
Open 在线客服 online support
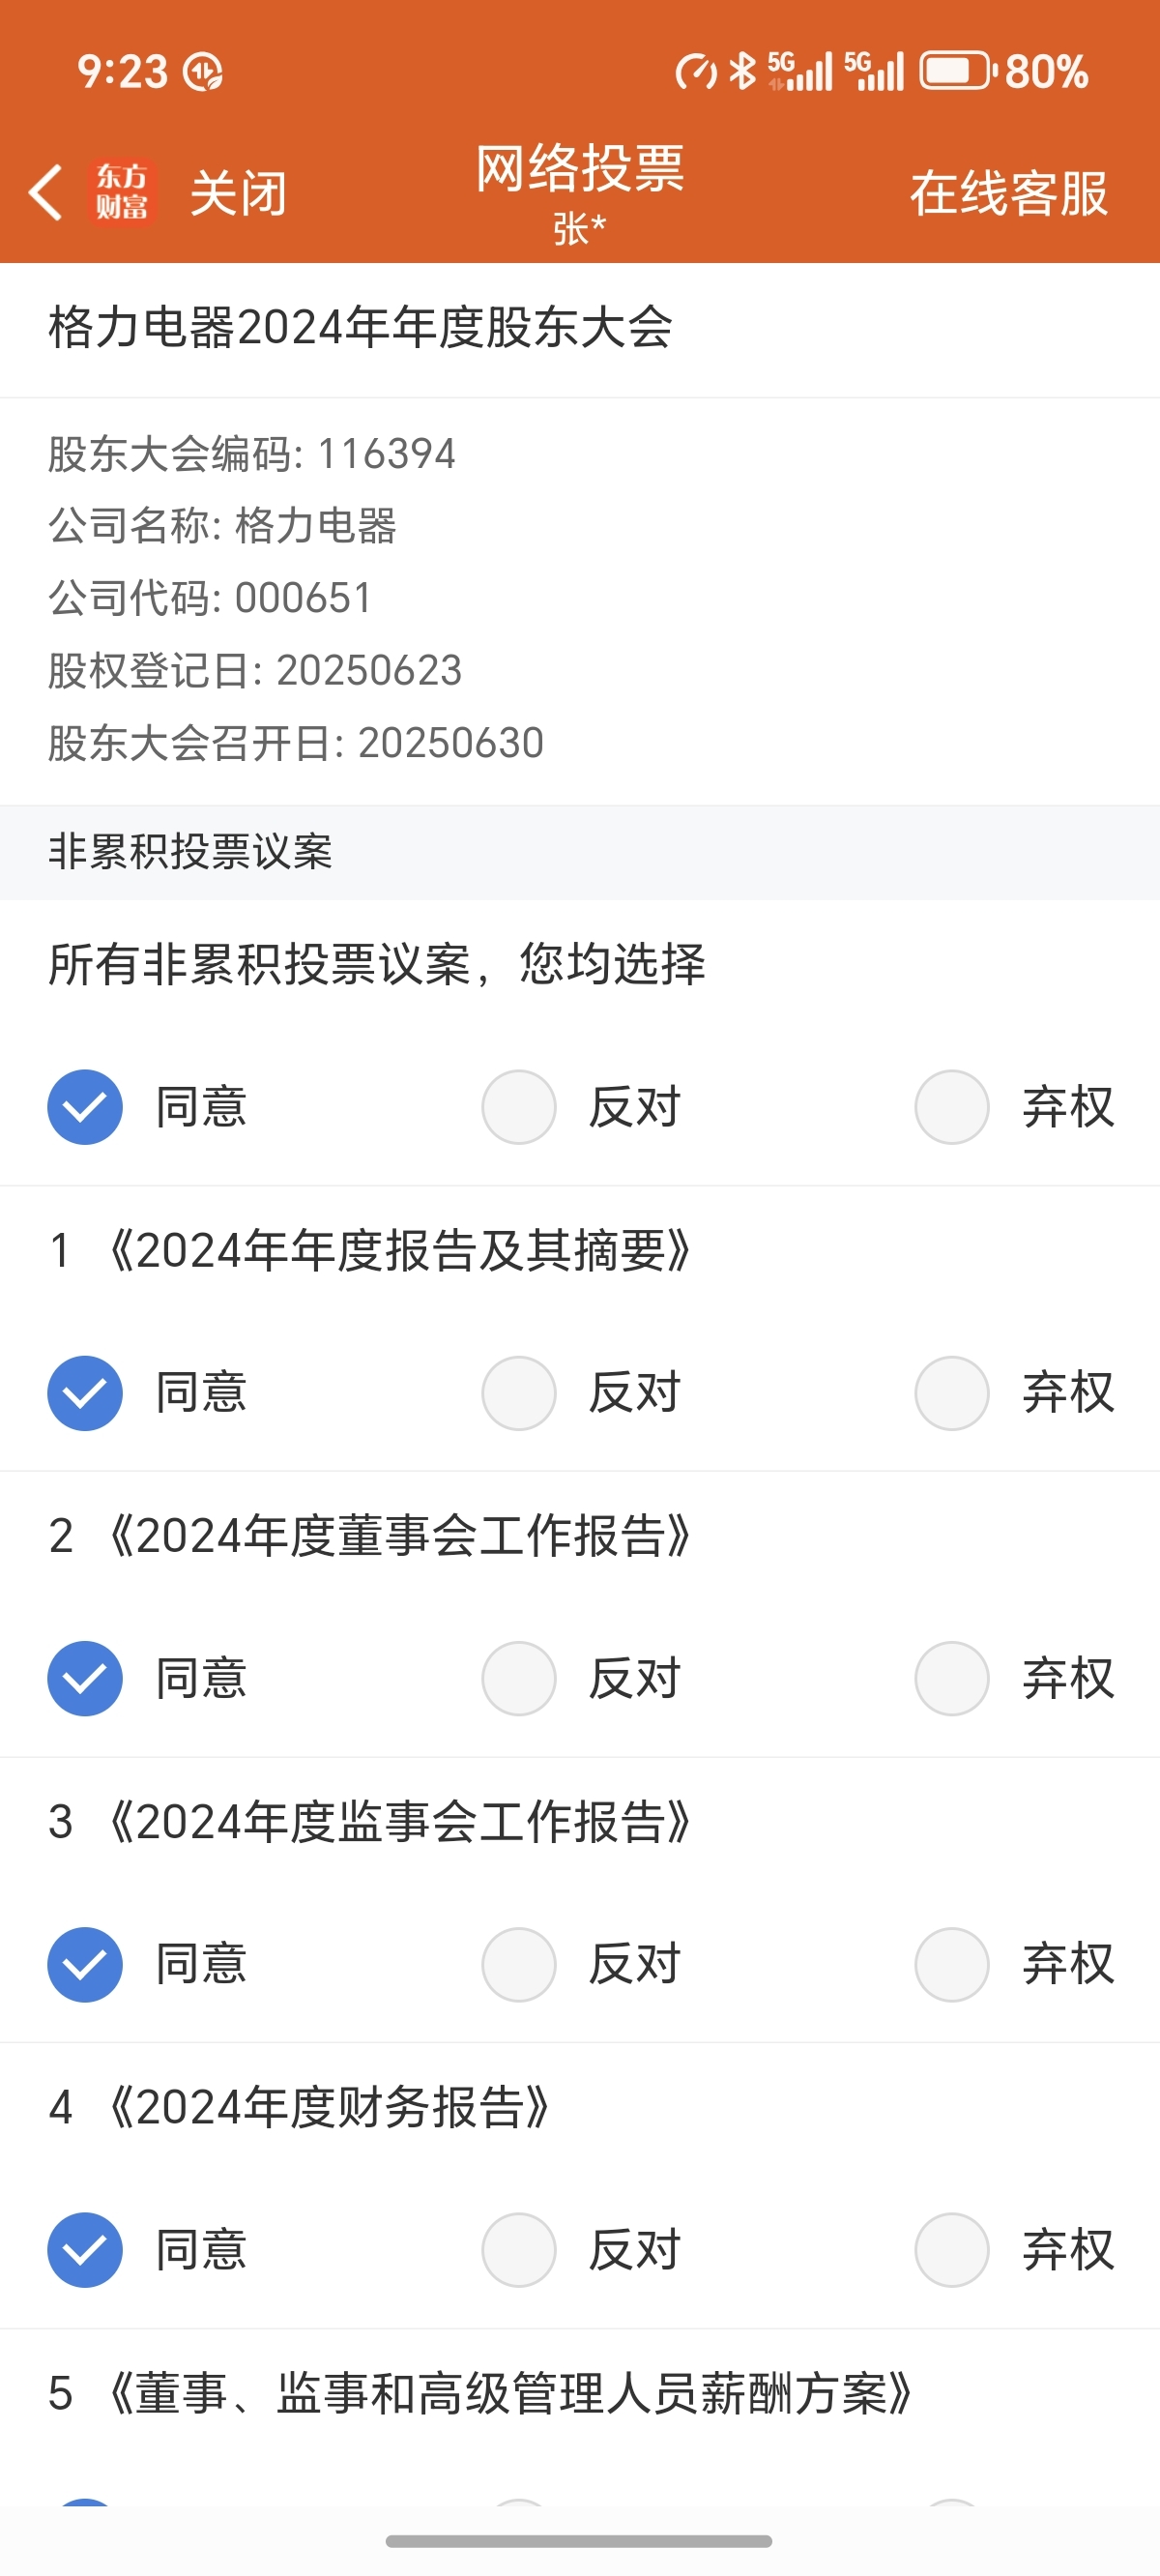(x=1009, y=193)
